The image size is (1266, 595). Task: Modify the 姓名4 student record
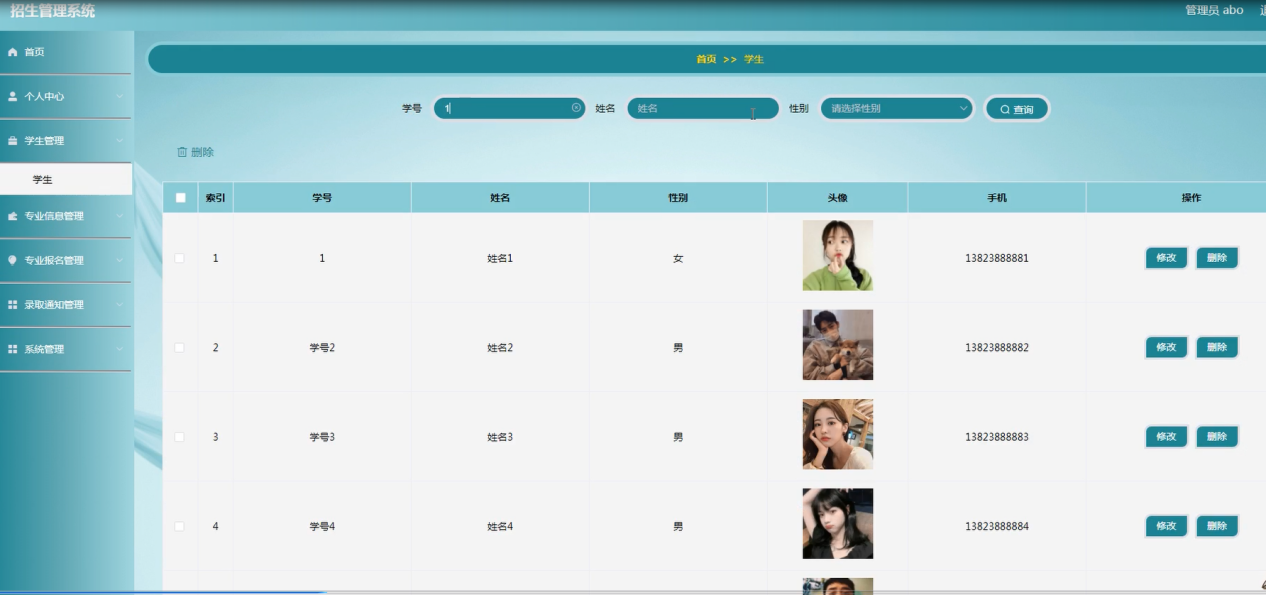pos(1166,526)
